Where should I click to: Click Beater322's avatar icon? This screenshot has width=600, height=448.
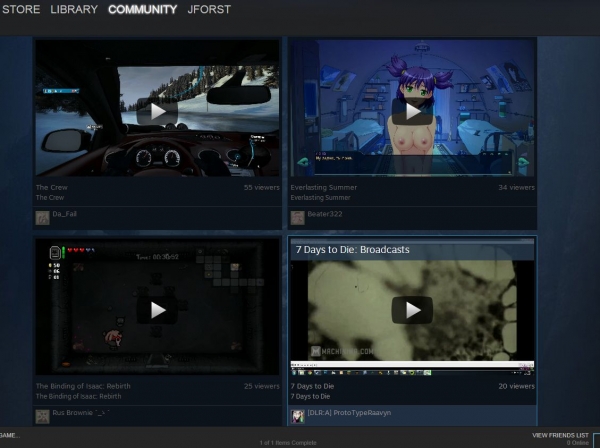[297, 217]
